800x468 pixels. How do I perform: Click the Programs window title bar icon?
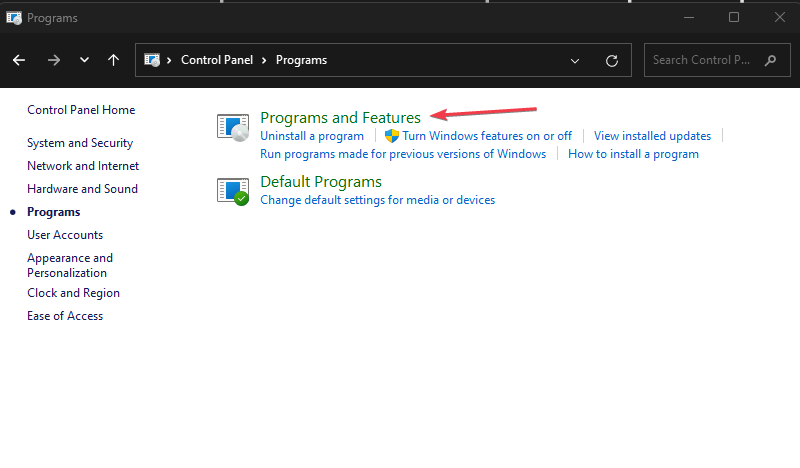tap(14, 18)
